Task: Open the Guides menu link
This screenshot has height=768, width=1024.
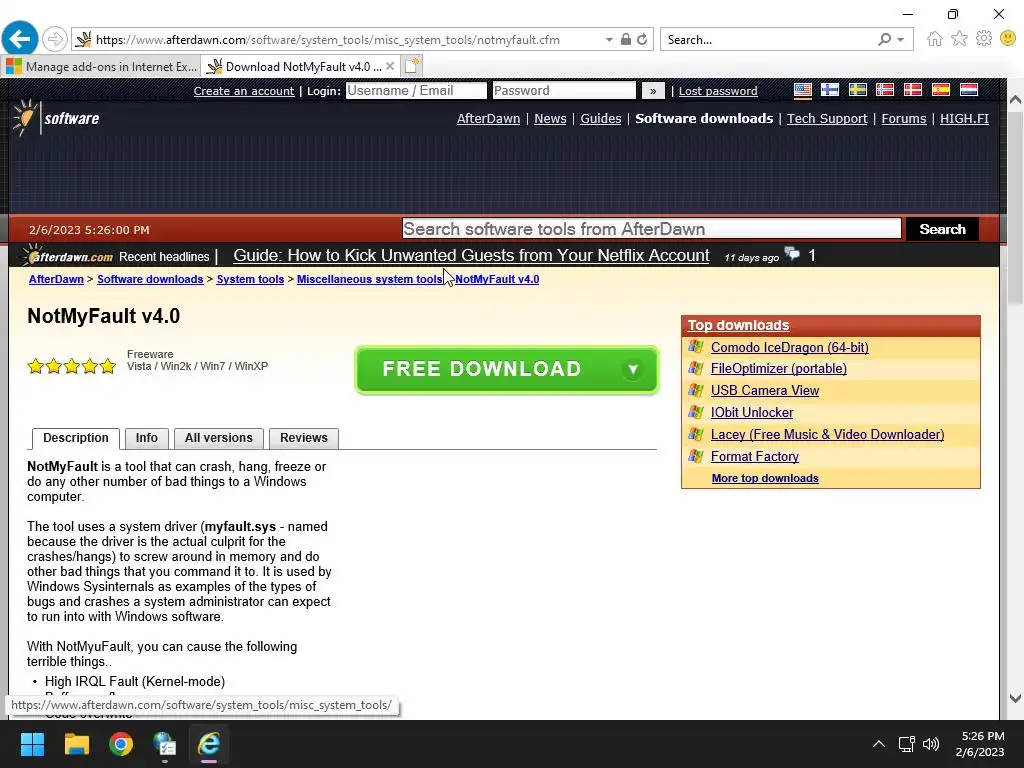Action: (x=600, y=118)
